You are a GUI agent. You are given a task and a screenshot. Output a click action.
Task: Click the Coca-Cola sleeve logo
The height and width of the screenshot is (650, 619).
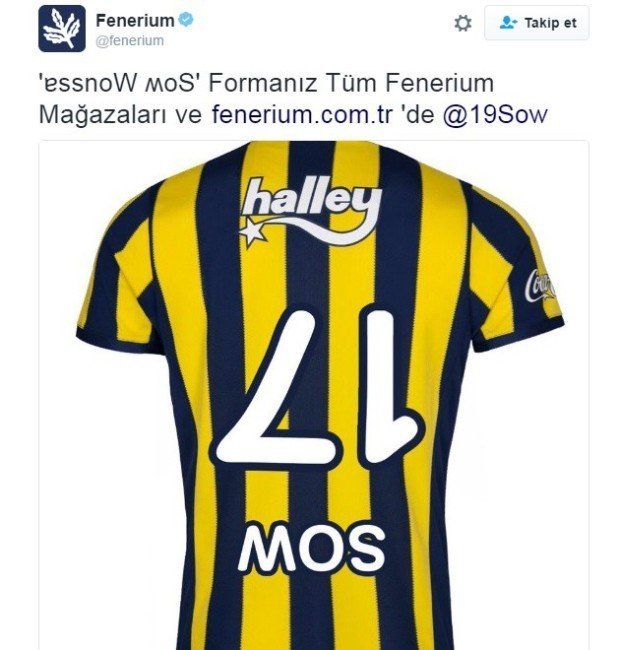539,285
